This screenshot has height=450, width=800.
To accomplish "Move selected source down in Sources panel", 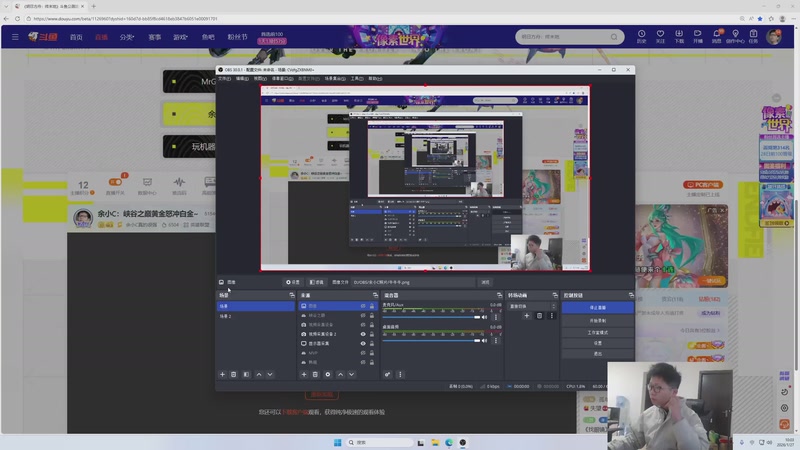I will click(352, 374).
